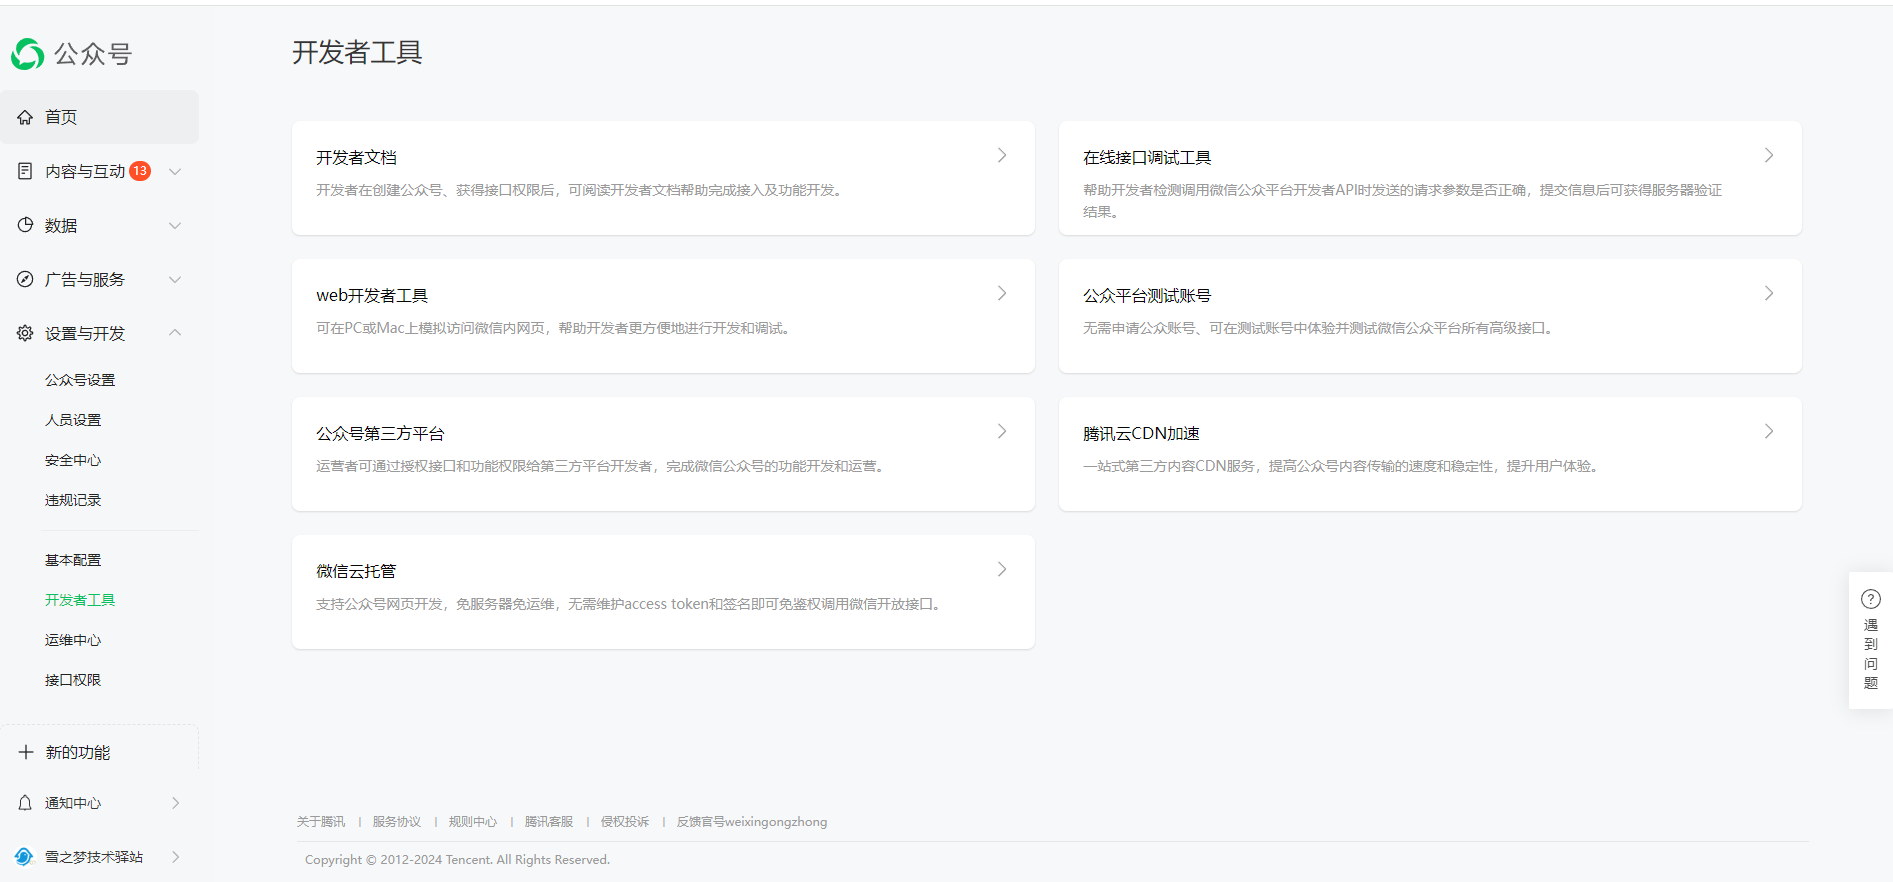Click description text under web开发者工具
Viewport: 1893px width, 882px height.
pyautogui.click(x=556, y=328)
